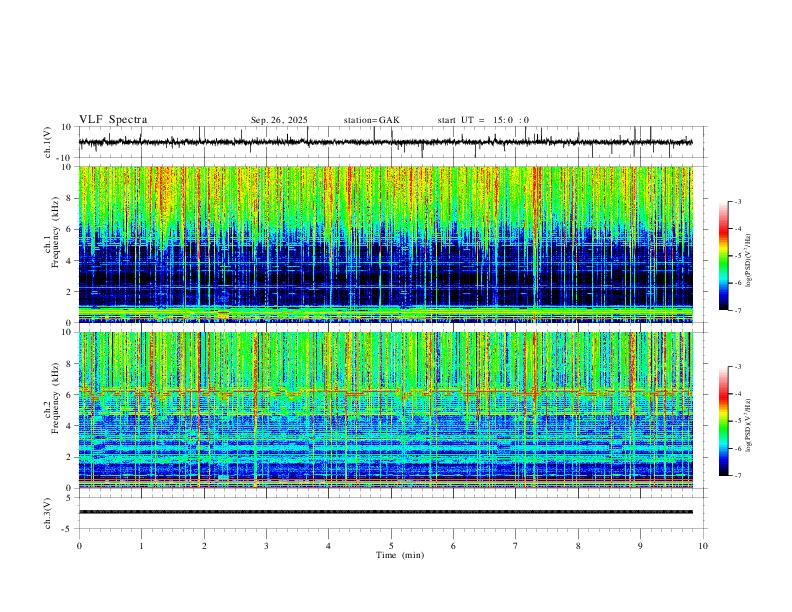Click the '-3' label on upper color scale
The height and width of the screenshot is (612, 792).
point(737,201)
